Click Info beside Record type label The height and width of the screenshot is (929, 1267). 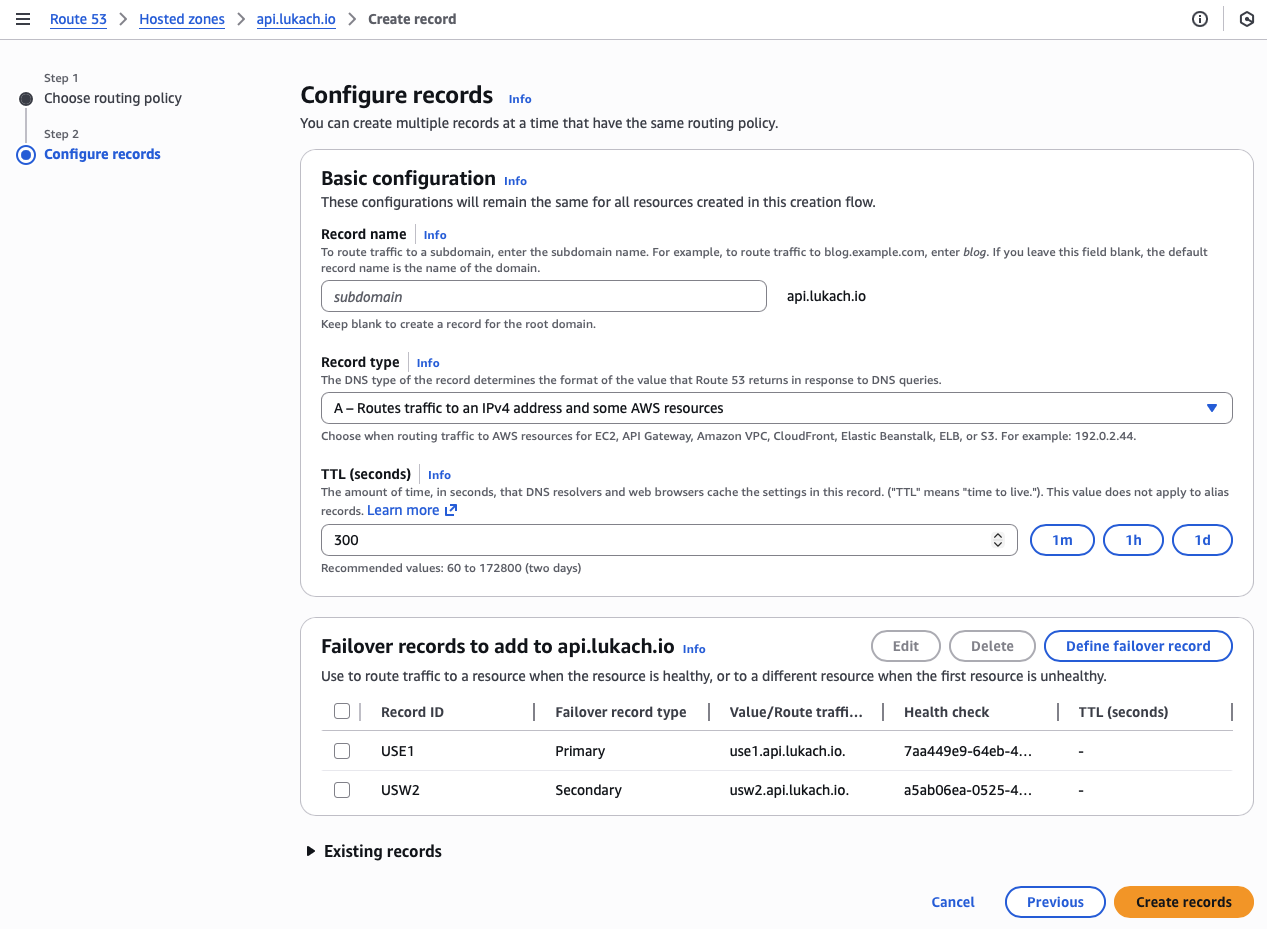428,363
